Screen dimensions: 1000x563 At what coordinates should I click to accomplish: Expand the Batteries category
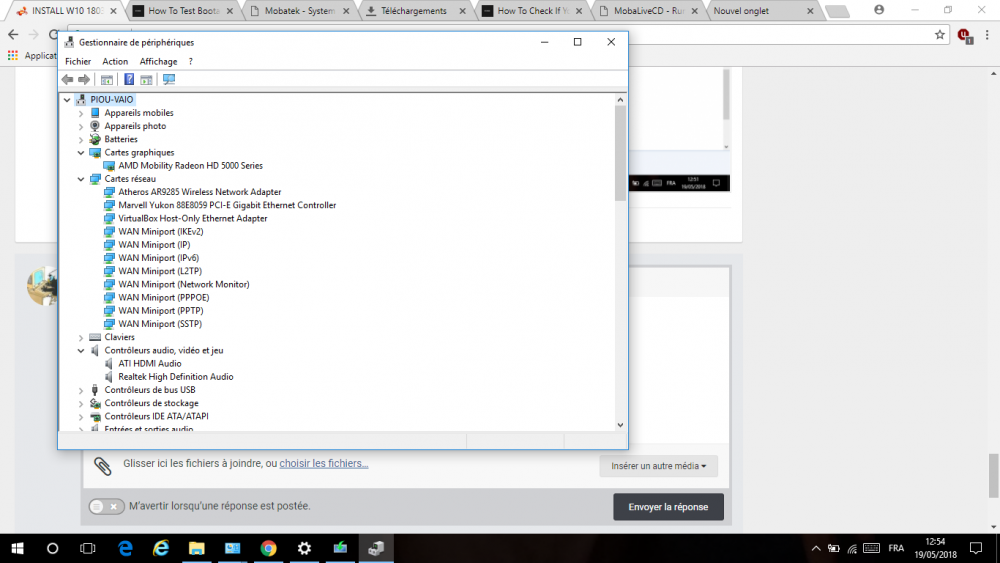[81, 140]
